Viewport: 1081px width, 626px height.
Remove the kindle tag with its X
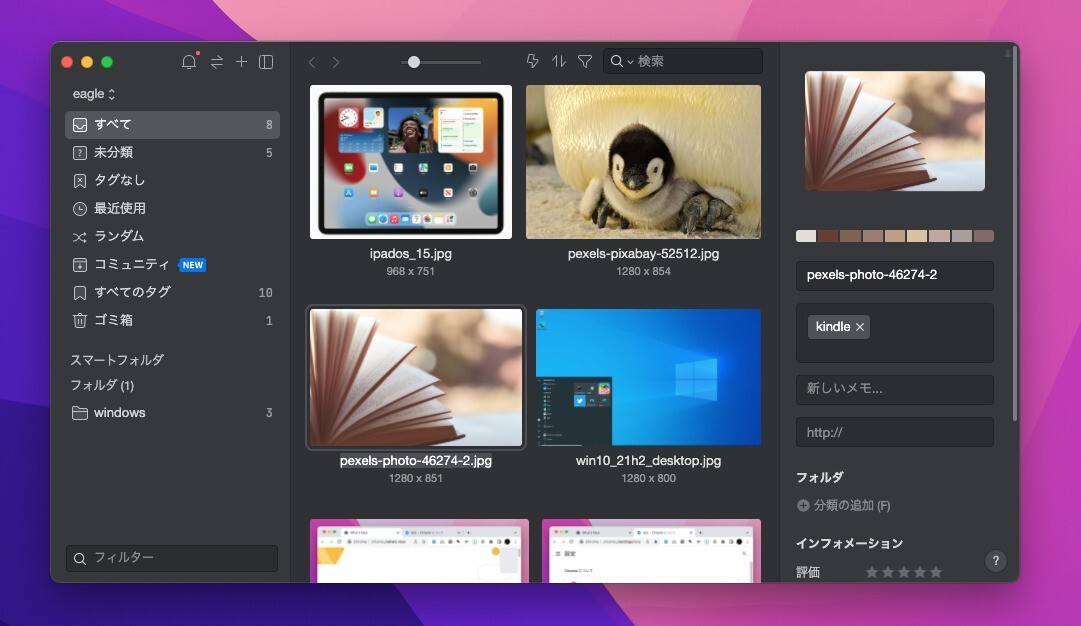(x=860, y=327)
